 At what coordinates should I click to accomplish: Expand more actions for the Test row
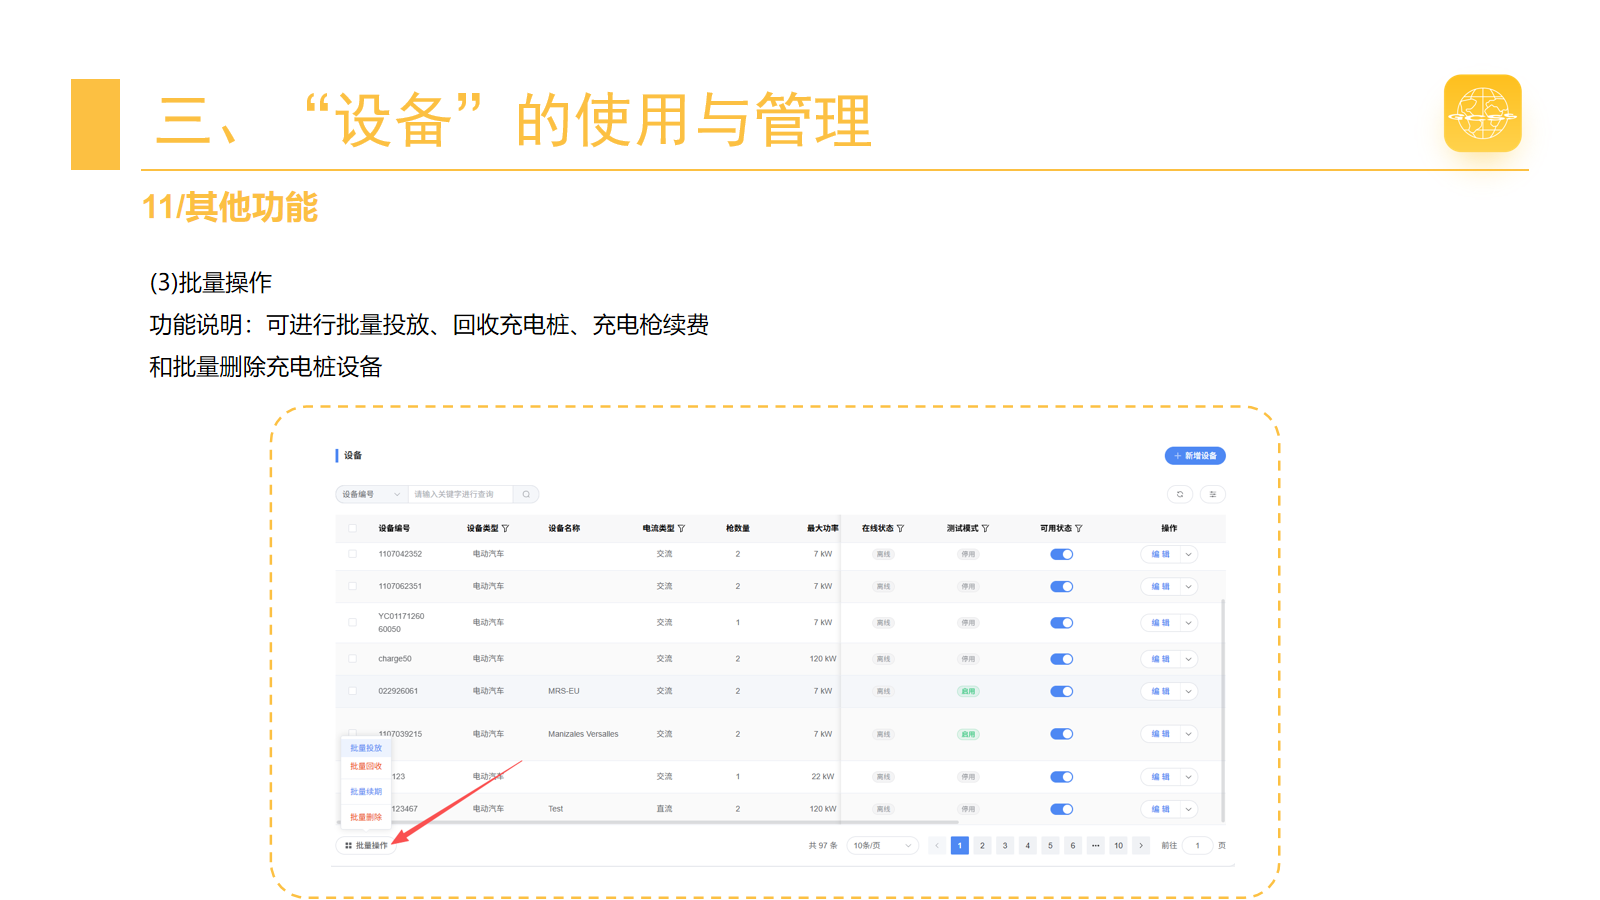click(x=1189, y=809)
